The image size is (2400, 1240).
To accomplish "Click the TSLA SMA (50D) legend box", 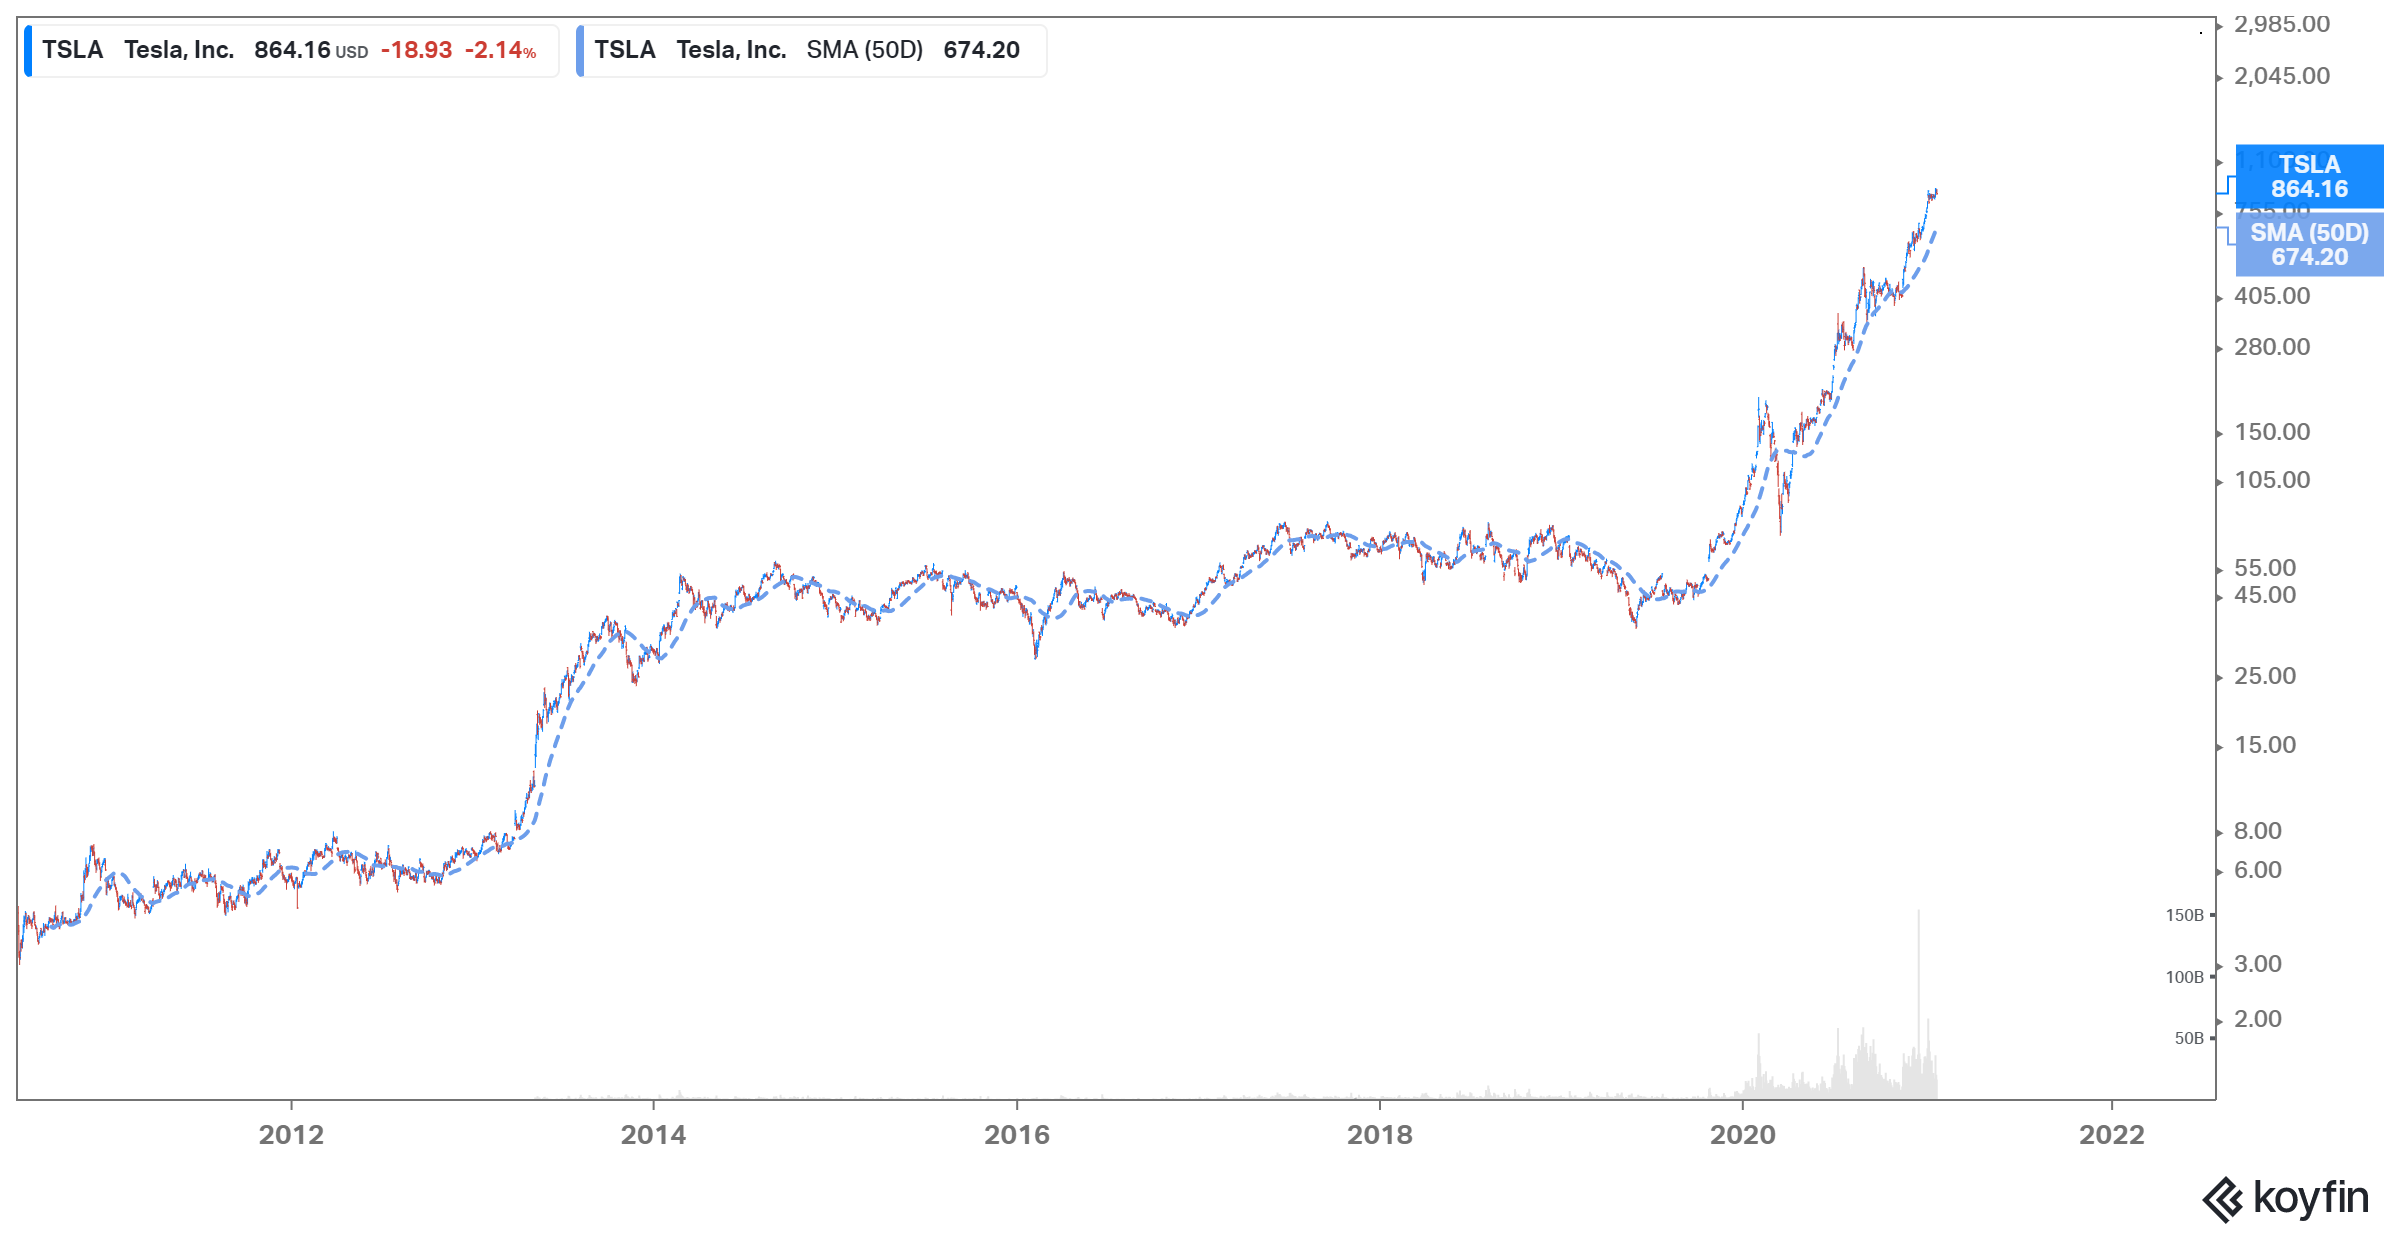I will pos(811,51).
